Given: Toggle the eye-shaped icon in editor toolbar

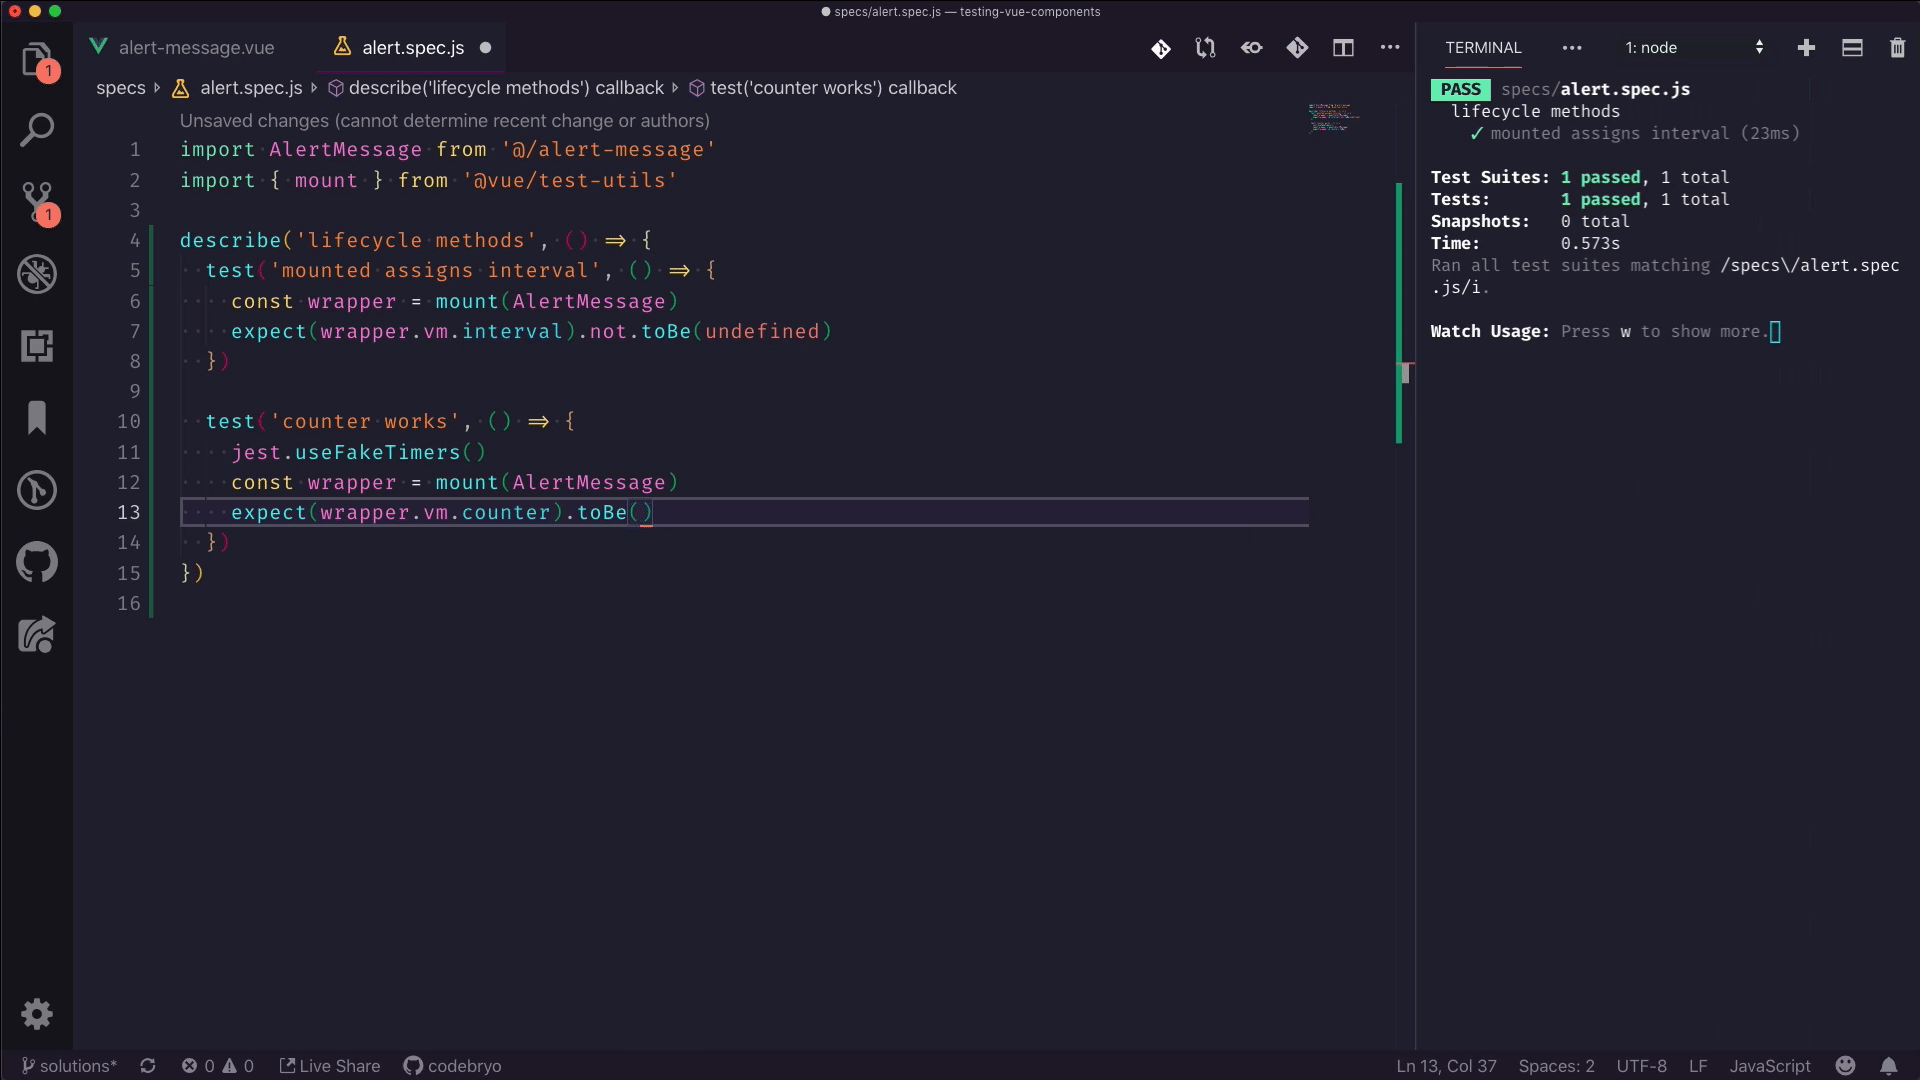Looking at the screenshot, I should 1251,48.
